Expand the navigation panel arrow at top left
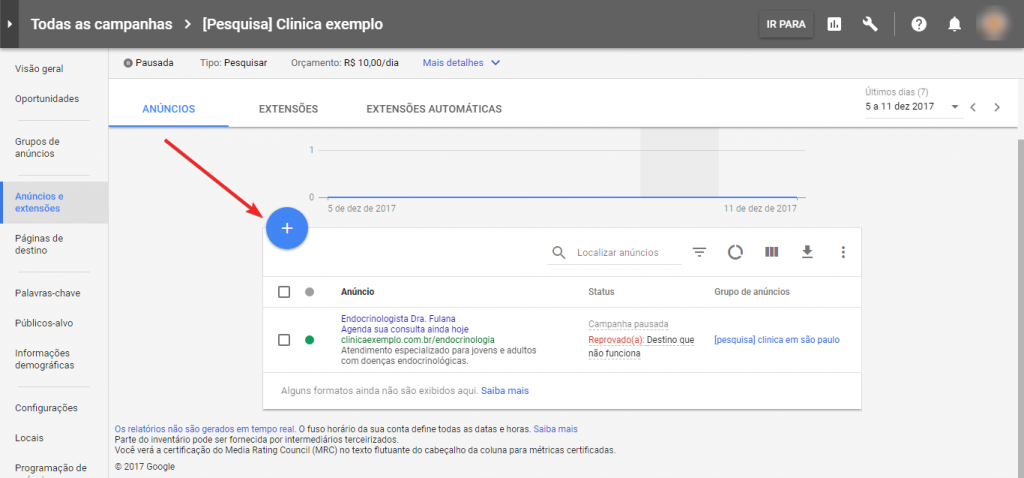Viewport: 1024px width, 478px height. coord(9,25)
